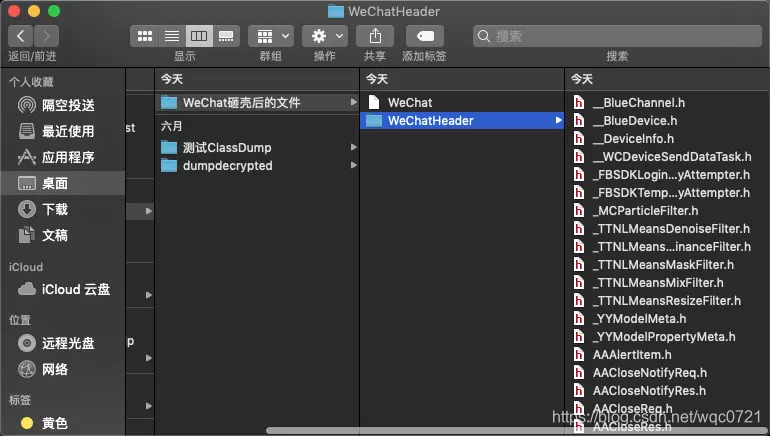Click WeChatHeader title bar folder icon
The width and height of the screenshot is (770, 436).
click(335, 11)
